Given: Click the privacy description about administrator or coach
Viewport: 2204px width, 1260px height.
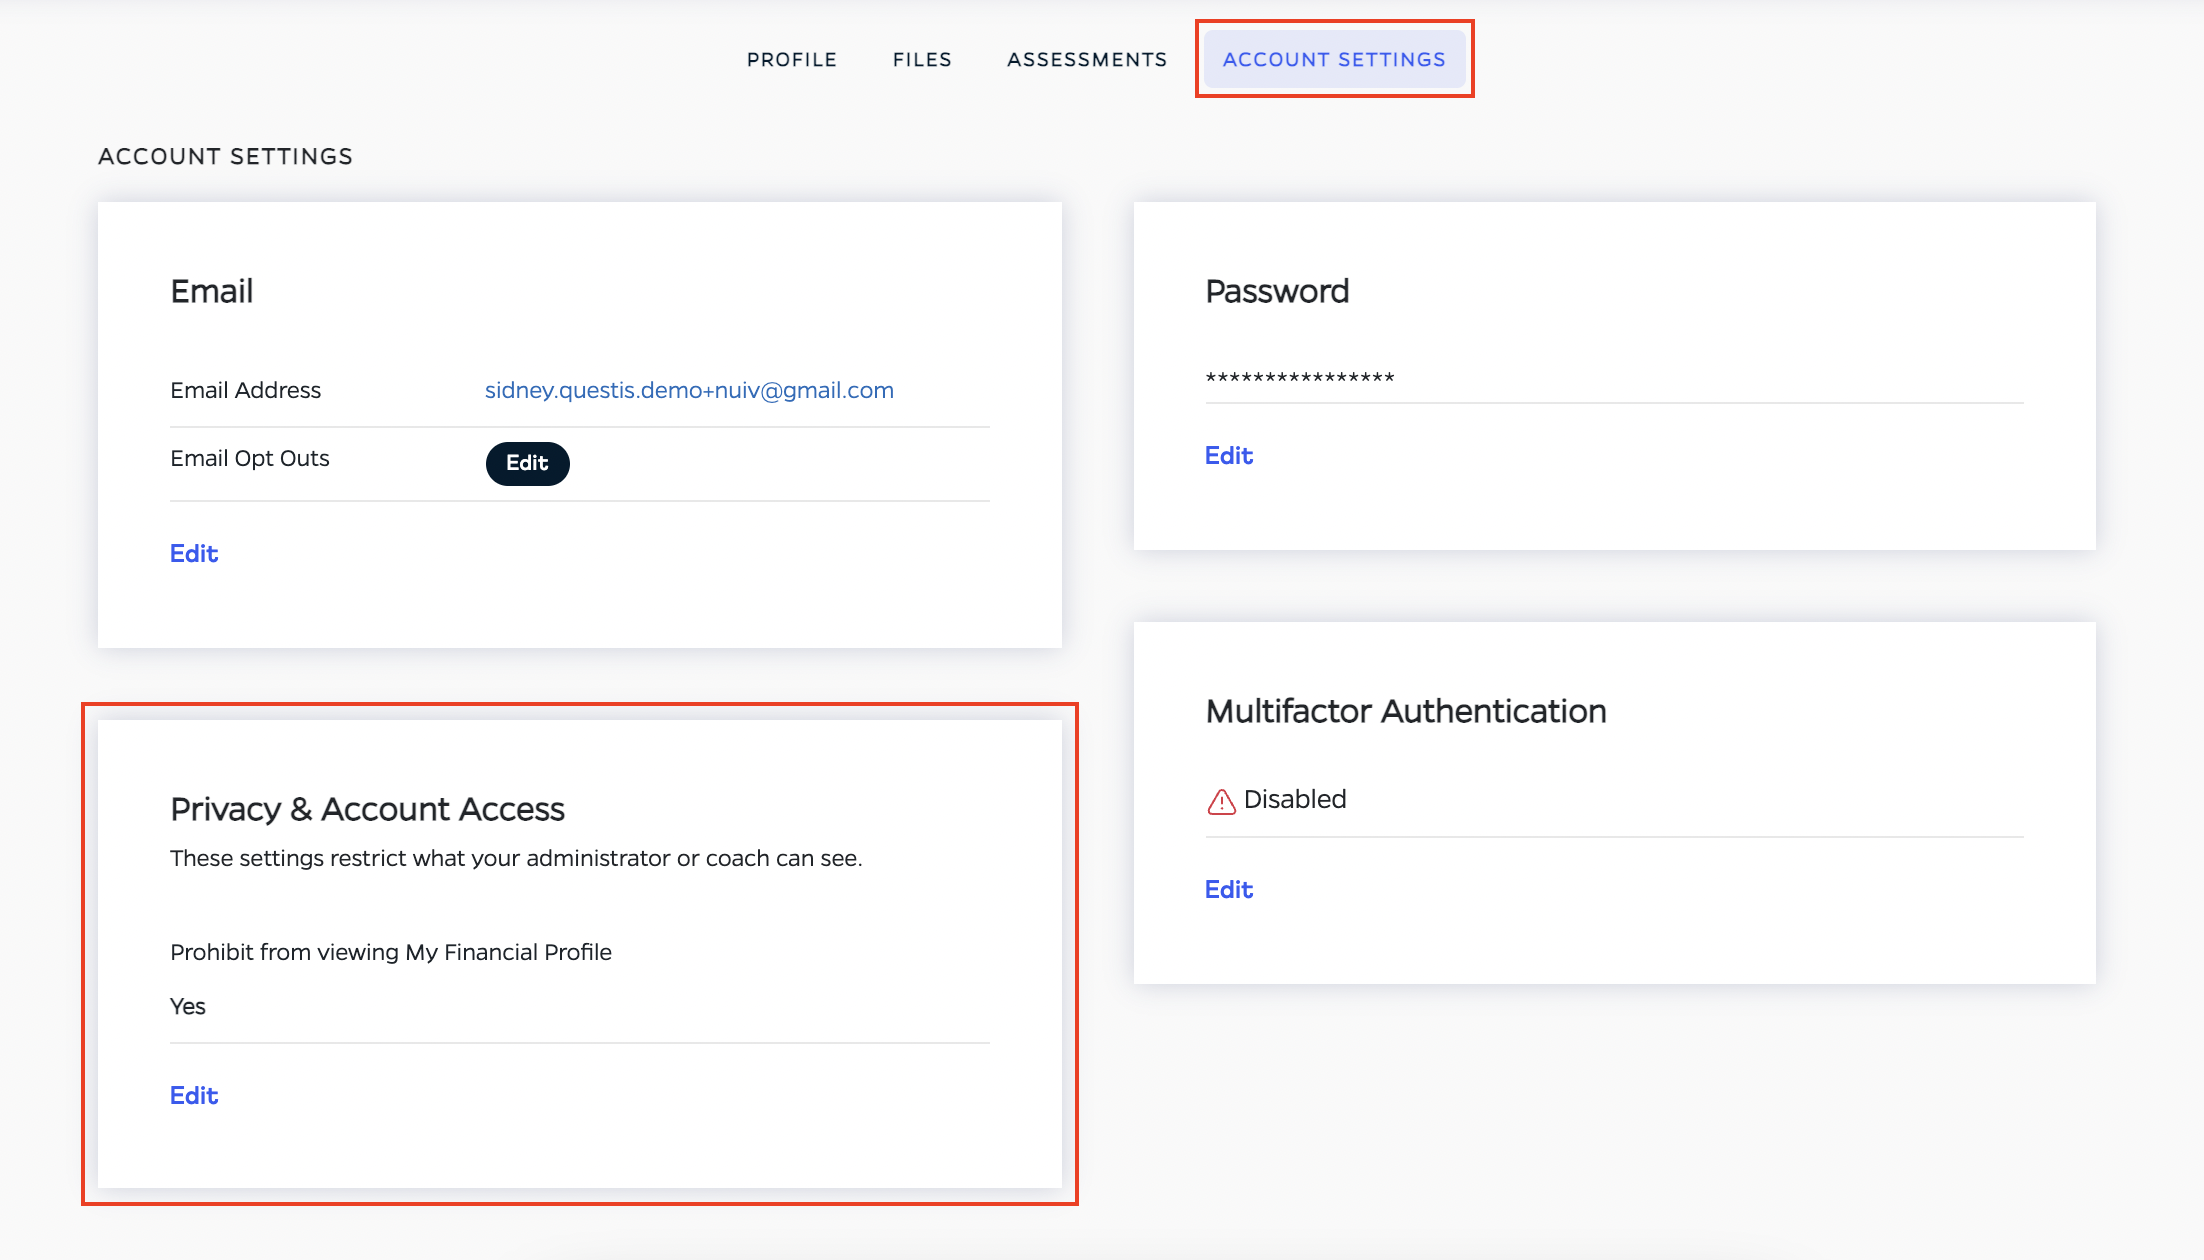Looking at the screenshot, I should (516, 858).
